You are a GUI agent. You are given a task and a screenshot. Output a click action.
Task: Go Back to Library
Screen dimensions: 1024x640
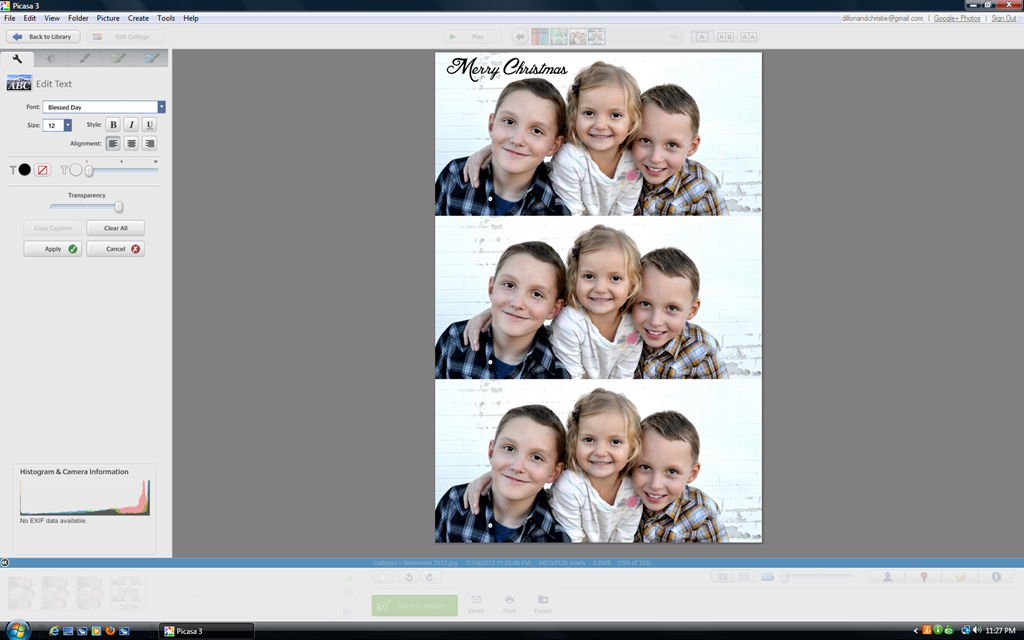43,37
